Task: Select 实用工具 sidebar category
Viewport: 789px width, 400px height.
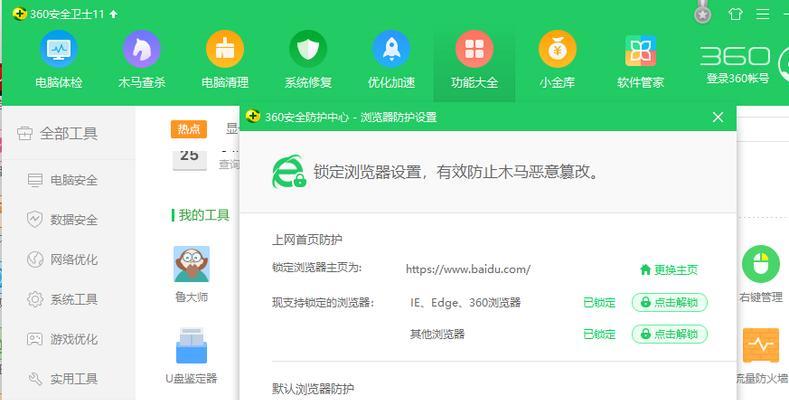Action: pos(62,379)
